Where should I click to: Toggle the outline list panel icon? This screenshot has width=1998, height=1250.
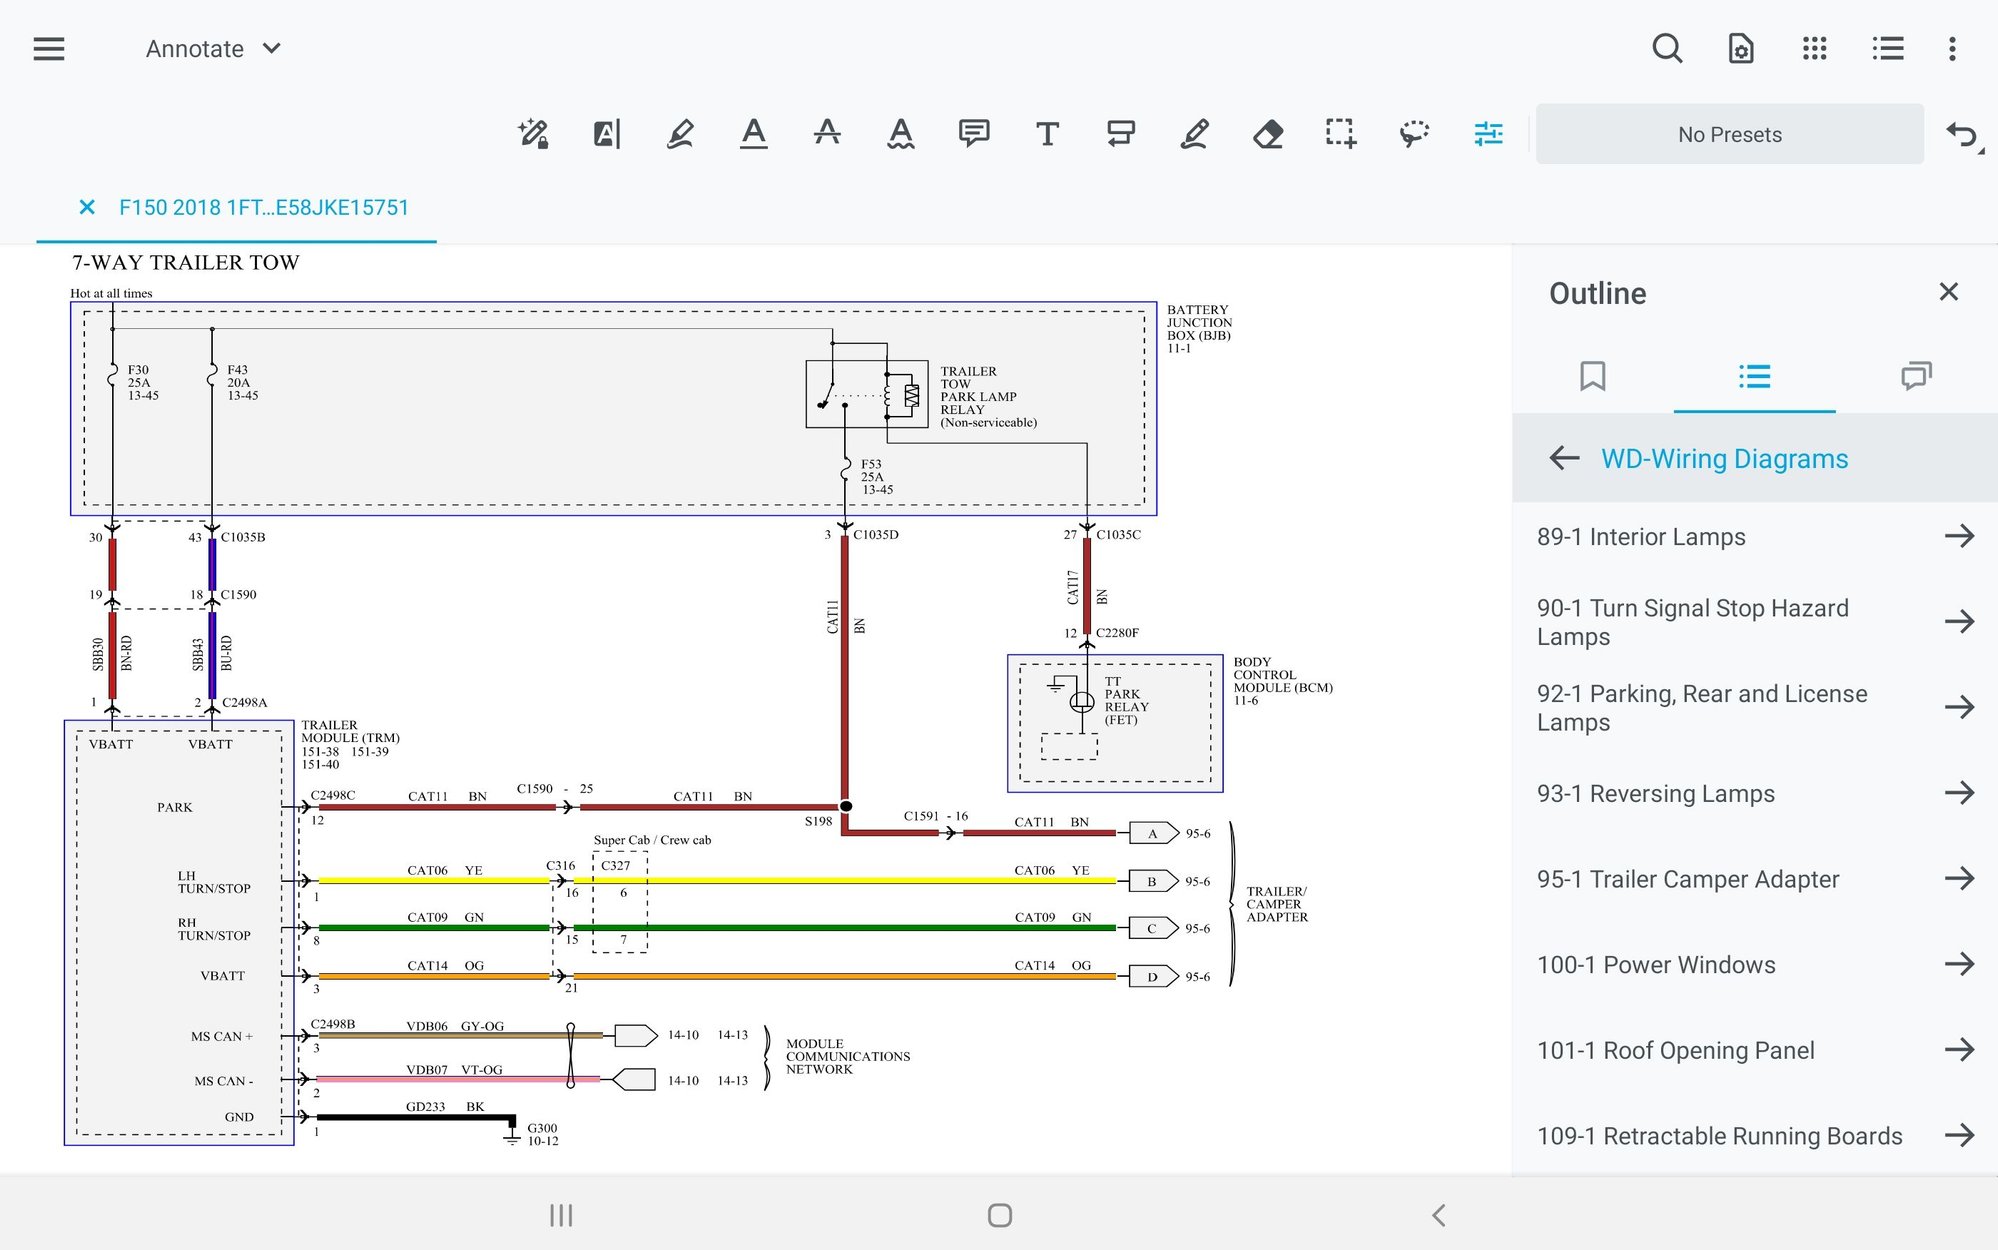[x=1887, y=48]
